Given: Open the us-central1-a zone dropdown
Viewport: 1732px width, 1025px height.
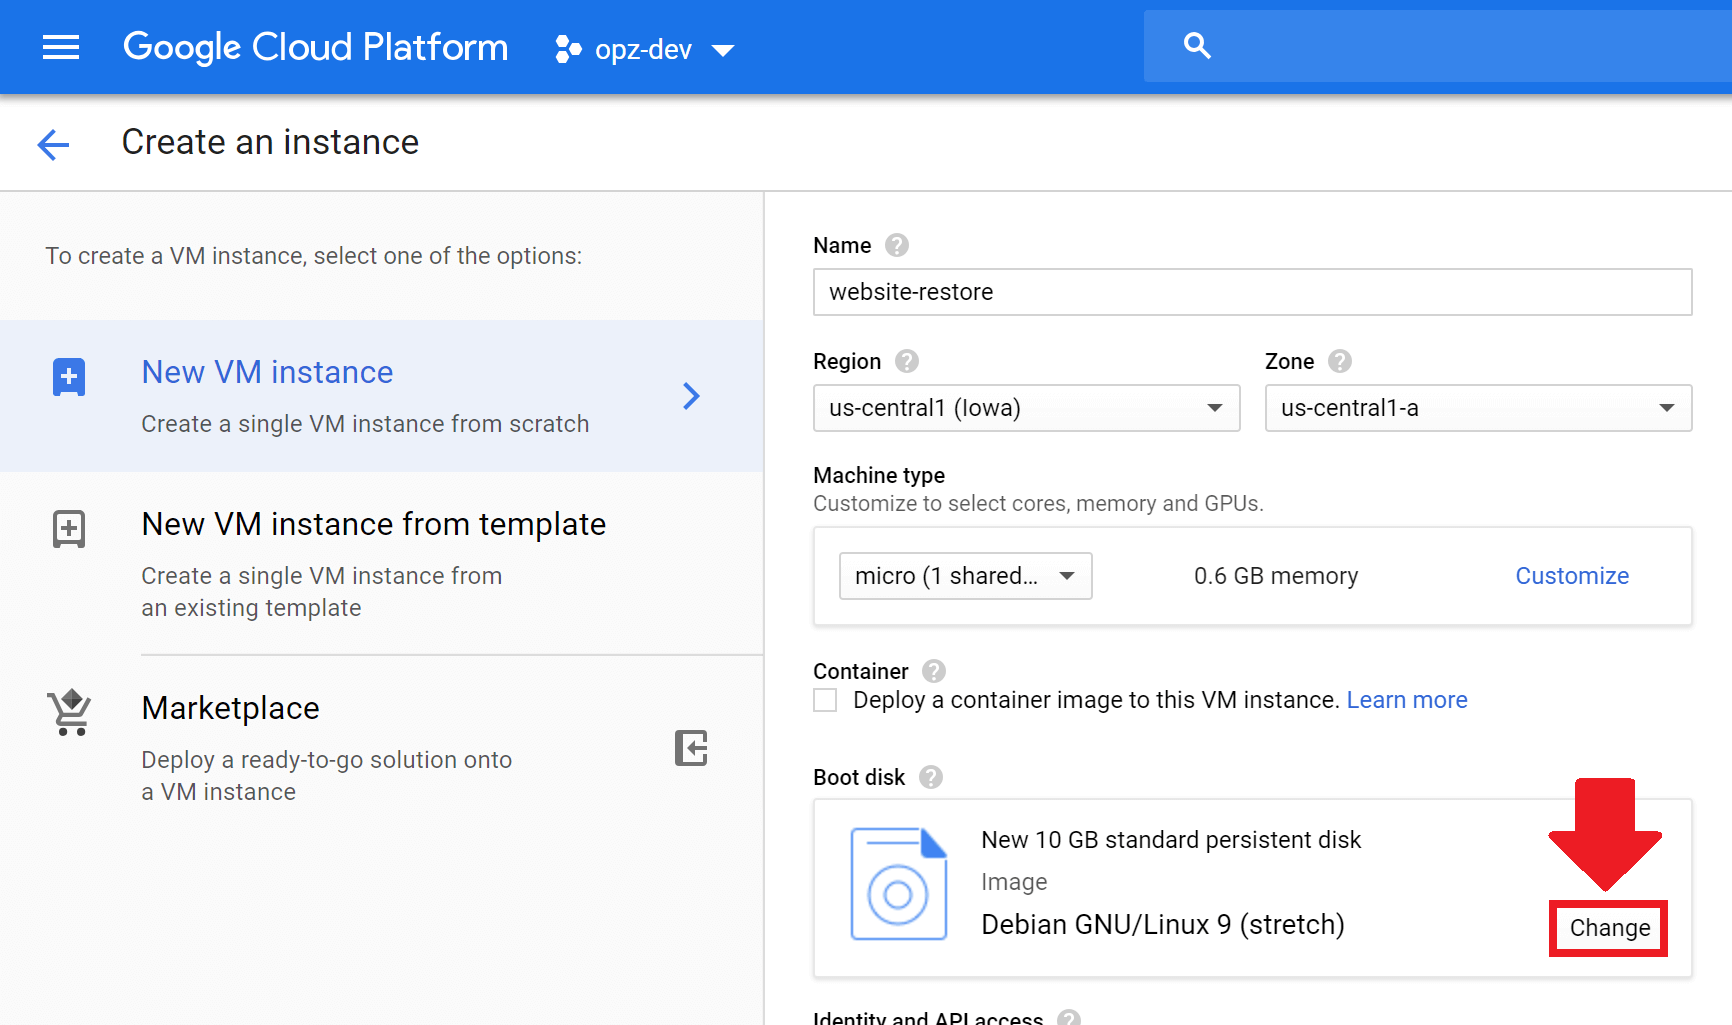Looking at the screenshot, I should [1478, 408].
